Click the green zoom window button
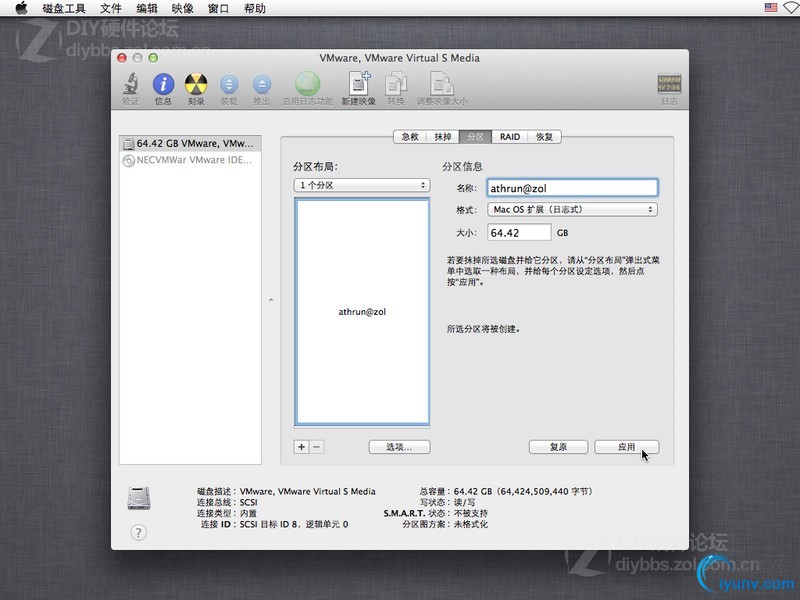 (153, 58)
